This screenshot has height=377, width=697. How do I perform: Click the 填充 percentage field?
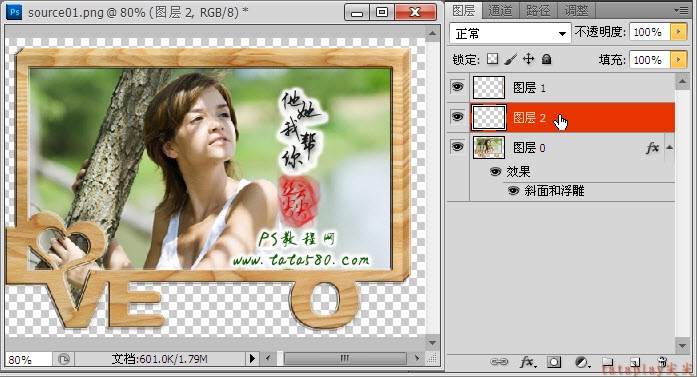[x=650, y=60]
